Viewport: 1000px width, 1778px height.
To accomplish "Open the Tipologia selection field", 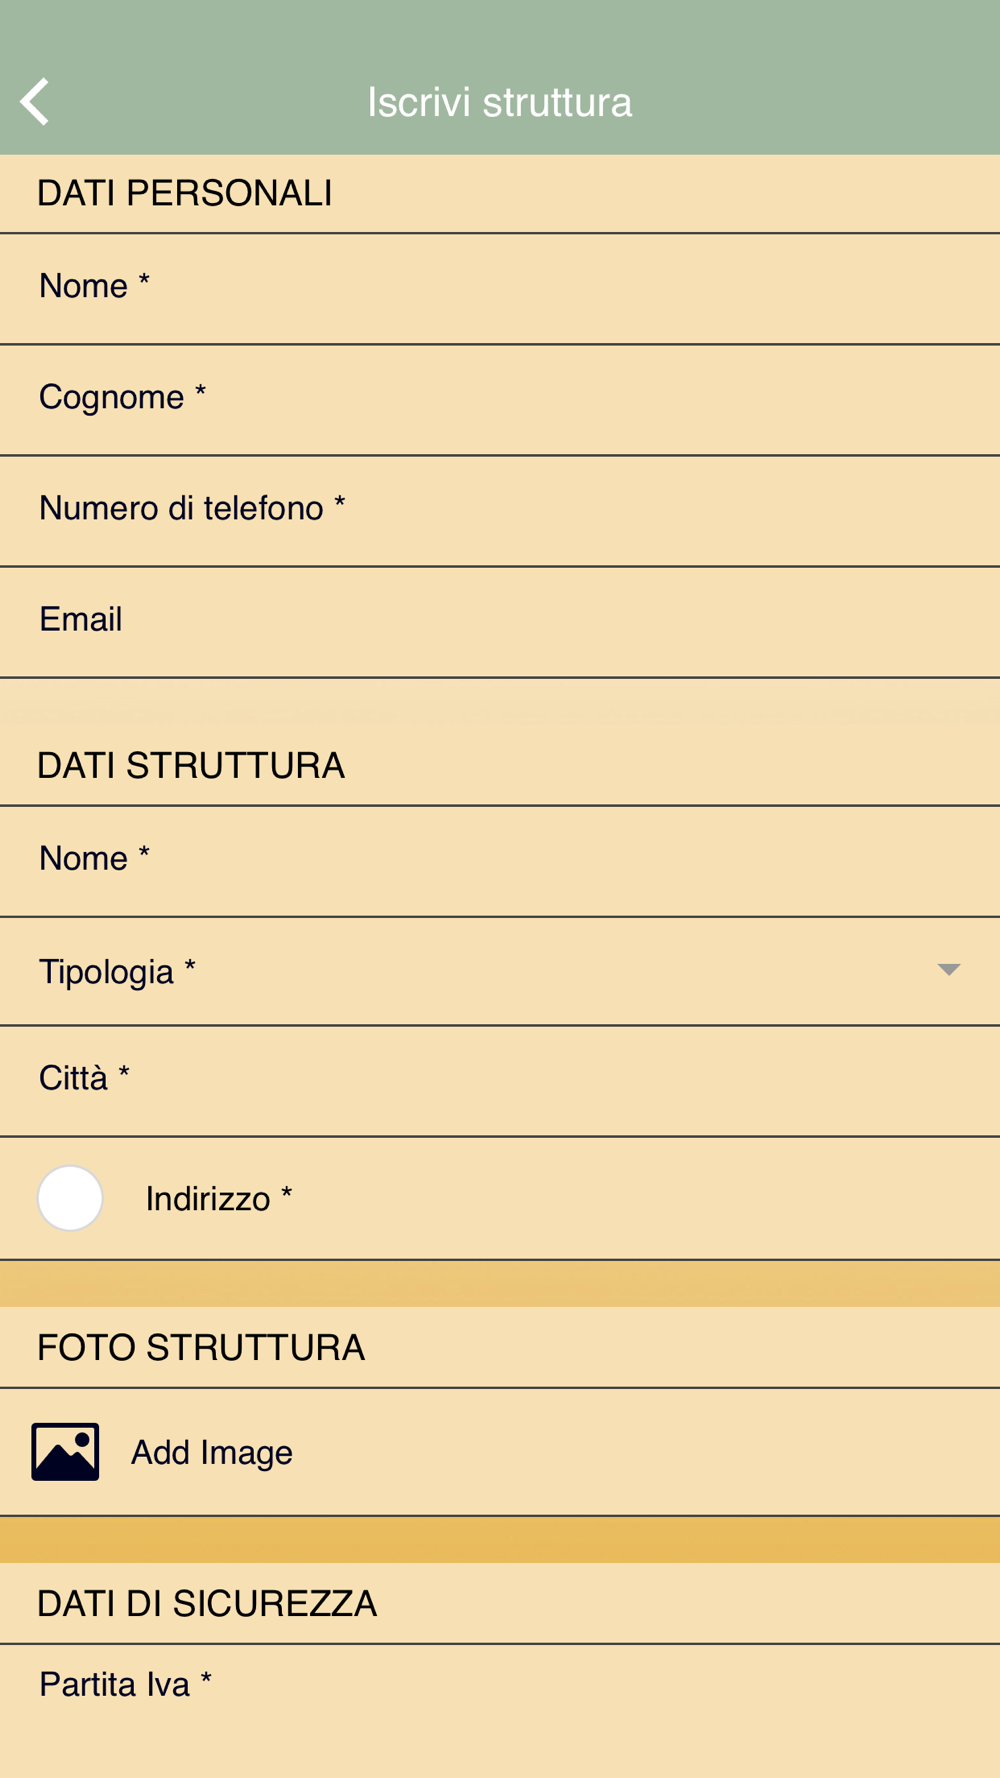I will click(x=500, y=971).
